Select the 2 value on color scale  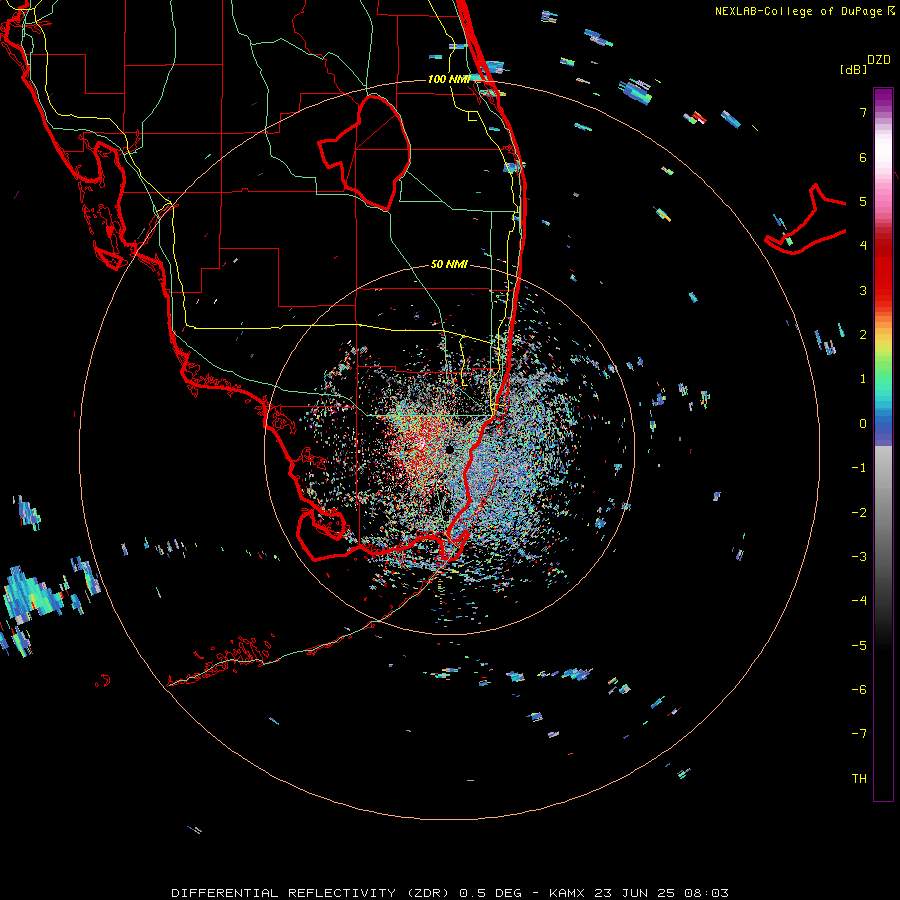[863, 335]
